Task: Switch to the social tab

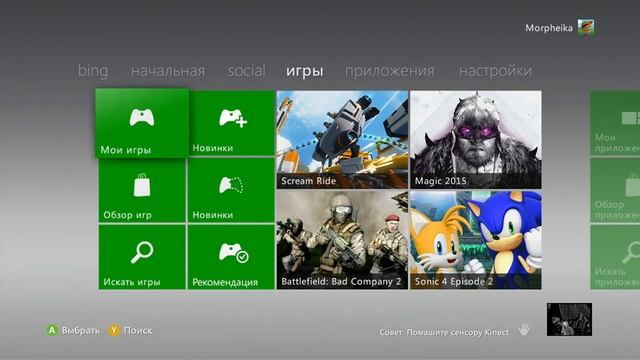Action: pyautogui.click(x=247, y=71)
